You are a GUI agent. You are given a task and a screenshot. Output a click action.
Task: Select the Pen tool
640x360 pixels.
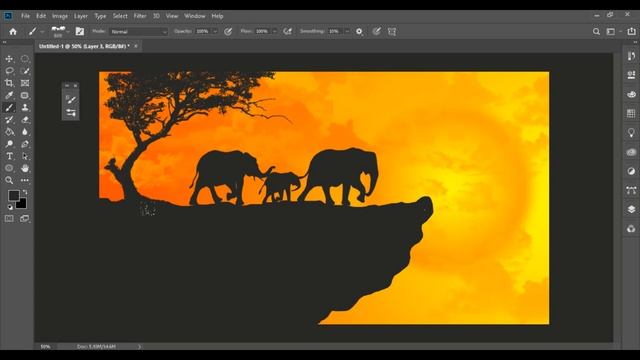[x=25, y=144]
